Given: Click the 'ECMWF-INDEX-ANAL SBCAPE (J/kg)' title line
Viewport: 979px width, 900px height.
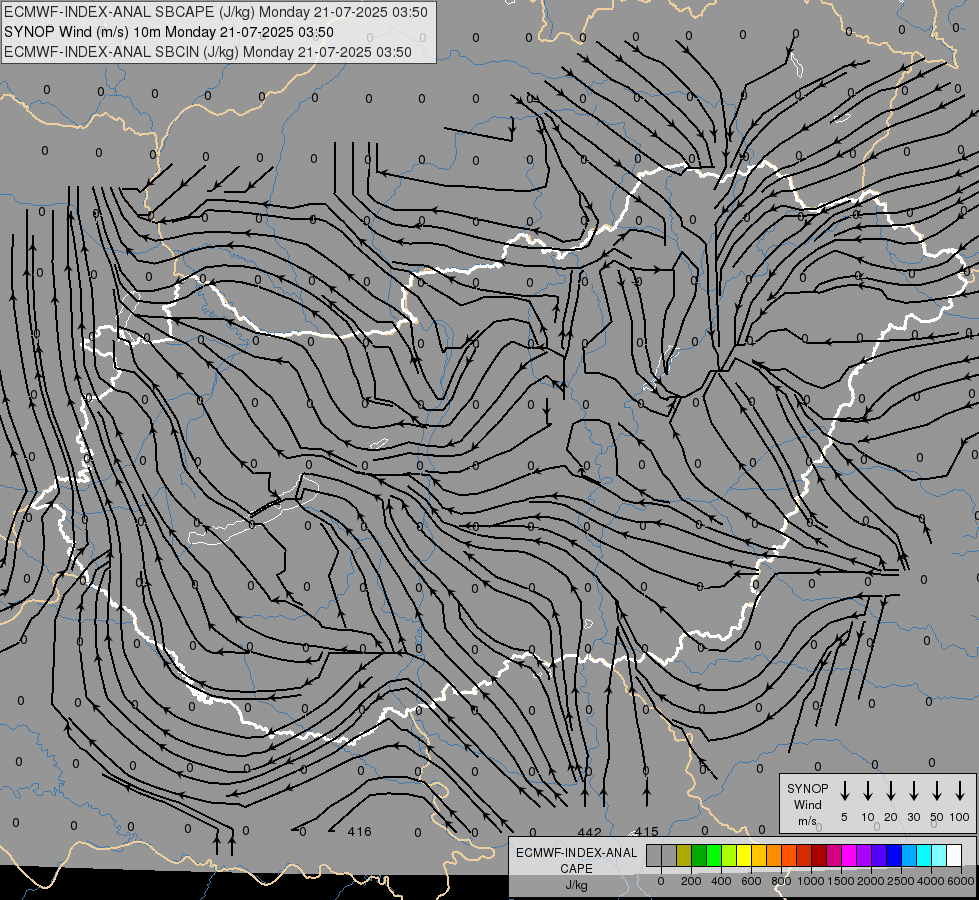Looking at the screenshot, I should click(216, 12).
